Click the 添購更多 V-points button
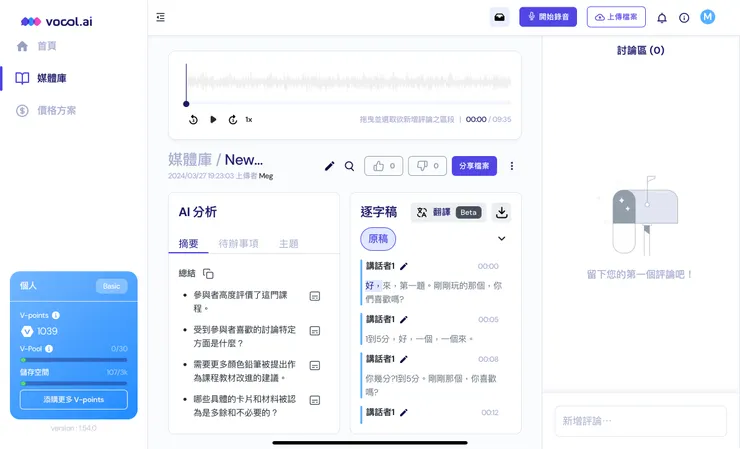 click(x=74, y=399)
